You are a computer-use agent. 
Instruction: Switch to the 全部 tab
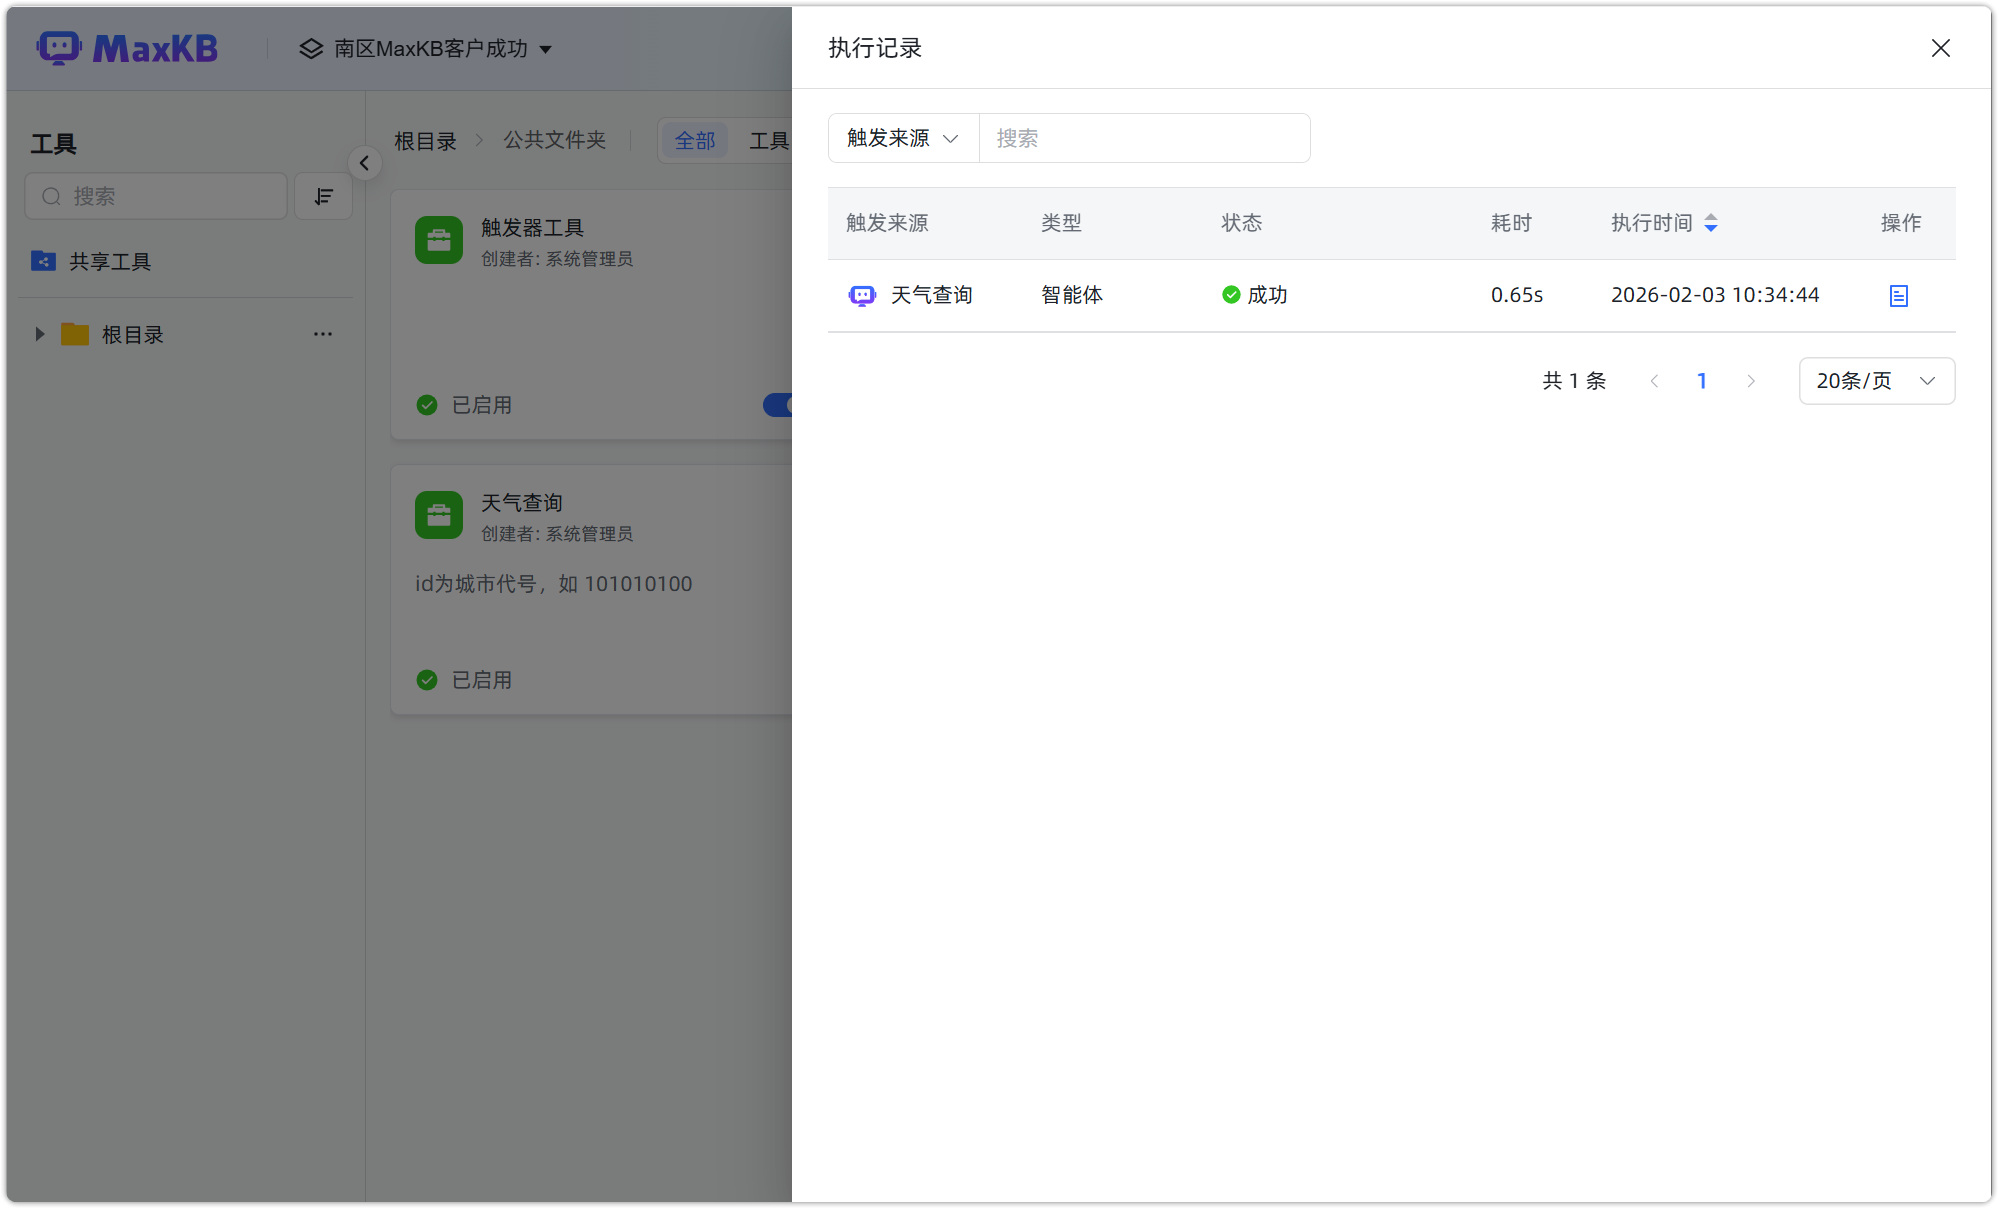tap(695, 140)
